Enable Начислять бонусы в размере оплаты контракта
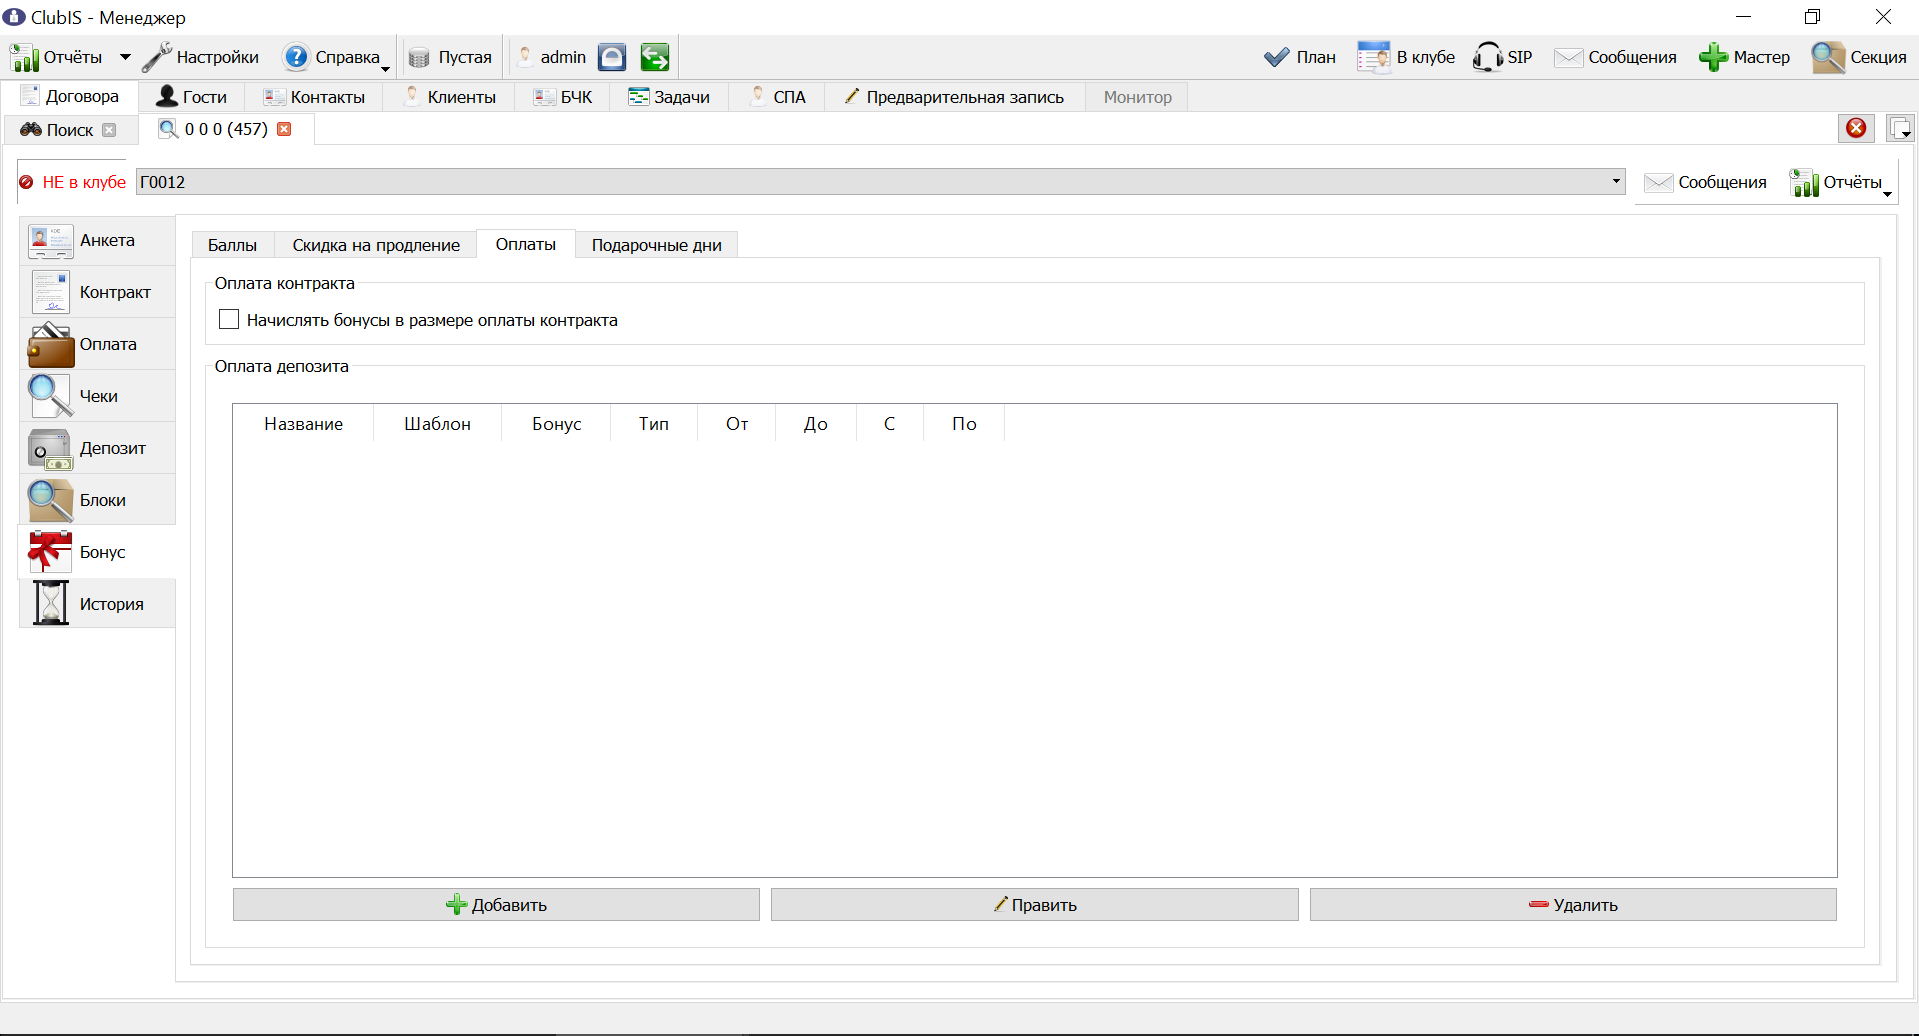 229,320
